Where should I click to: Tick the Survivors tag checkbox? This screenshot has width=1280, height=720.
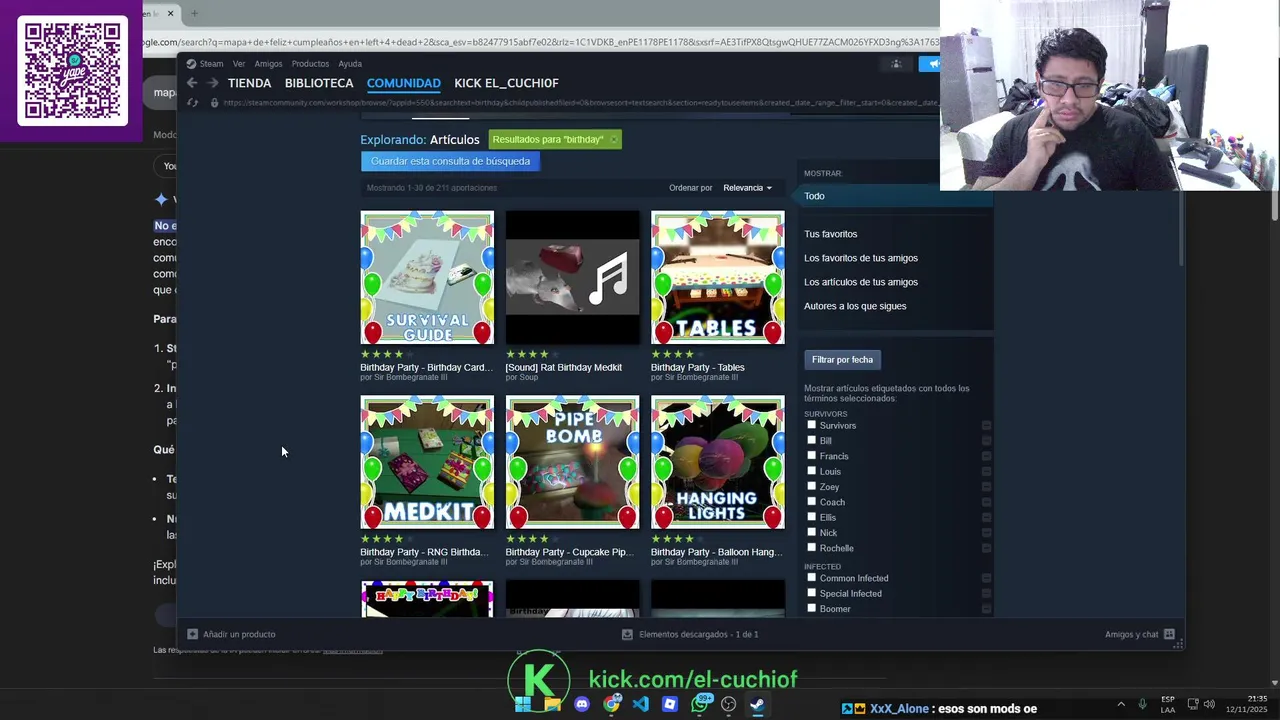click(x=811, y=425)
